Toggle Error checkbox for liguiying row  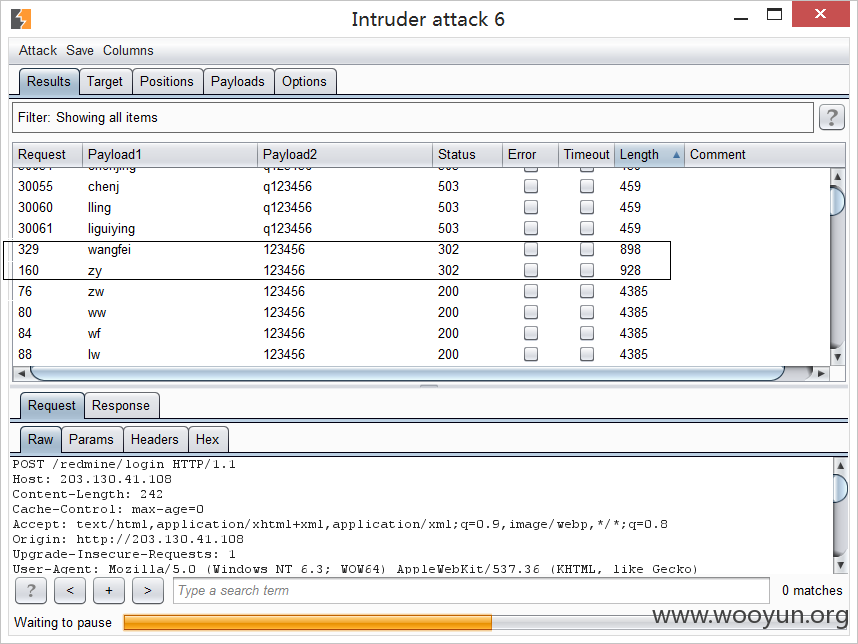coord(531,228)
